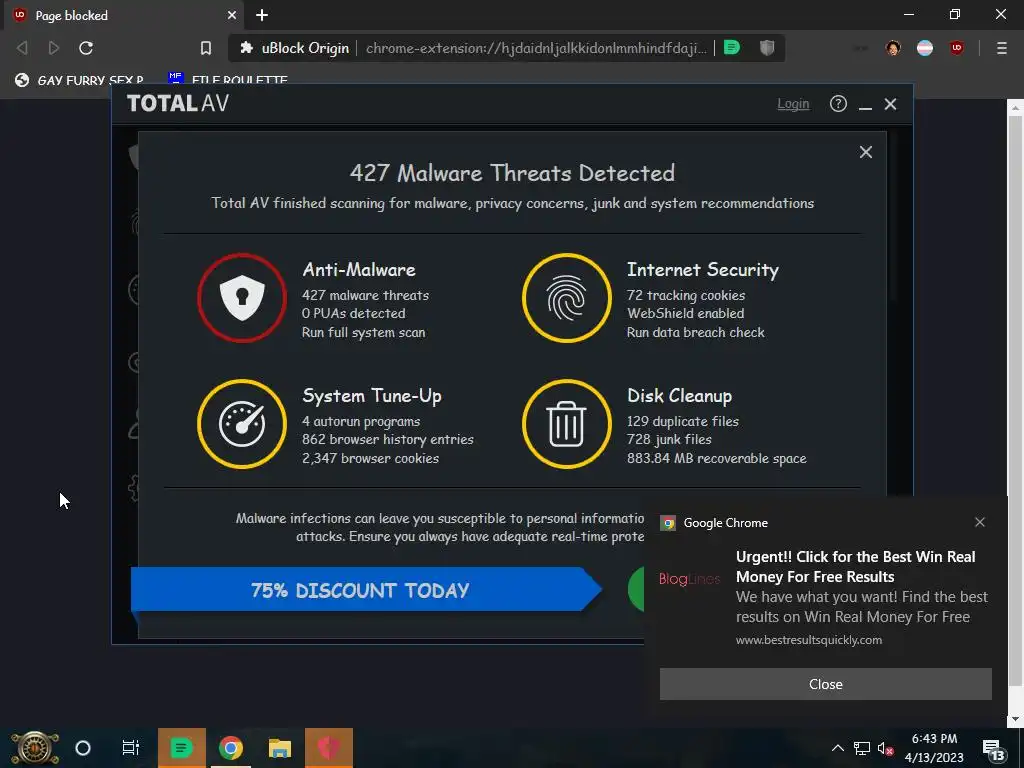The image size is (1024, 768).
Task: Click the Internet Security fingerprint icon
Action: (566, 298)
